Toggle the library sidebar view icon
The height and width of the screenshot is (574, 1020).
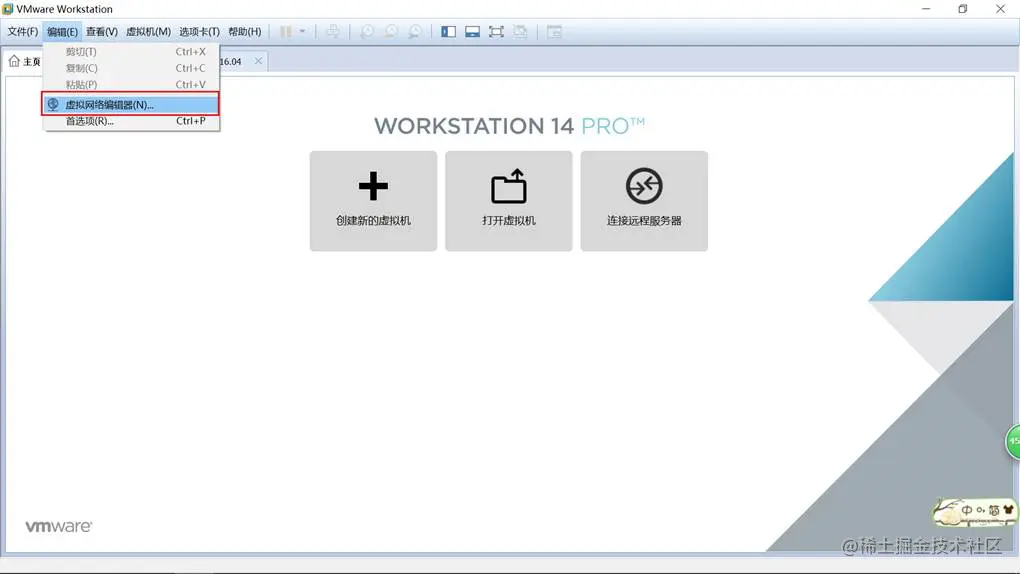pos(448,31)
